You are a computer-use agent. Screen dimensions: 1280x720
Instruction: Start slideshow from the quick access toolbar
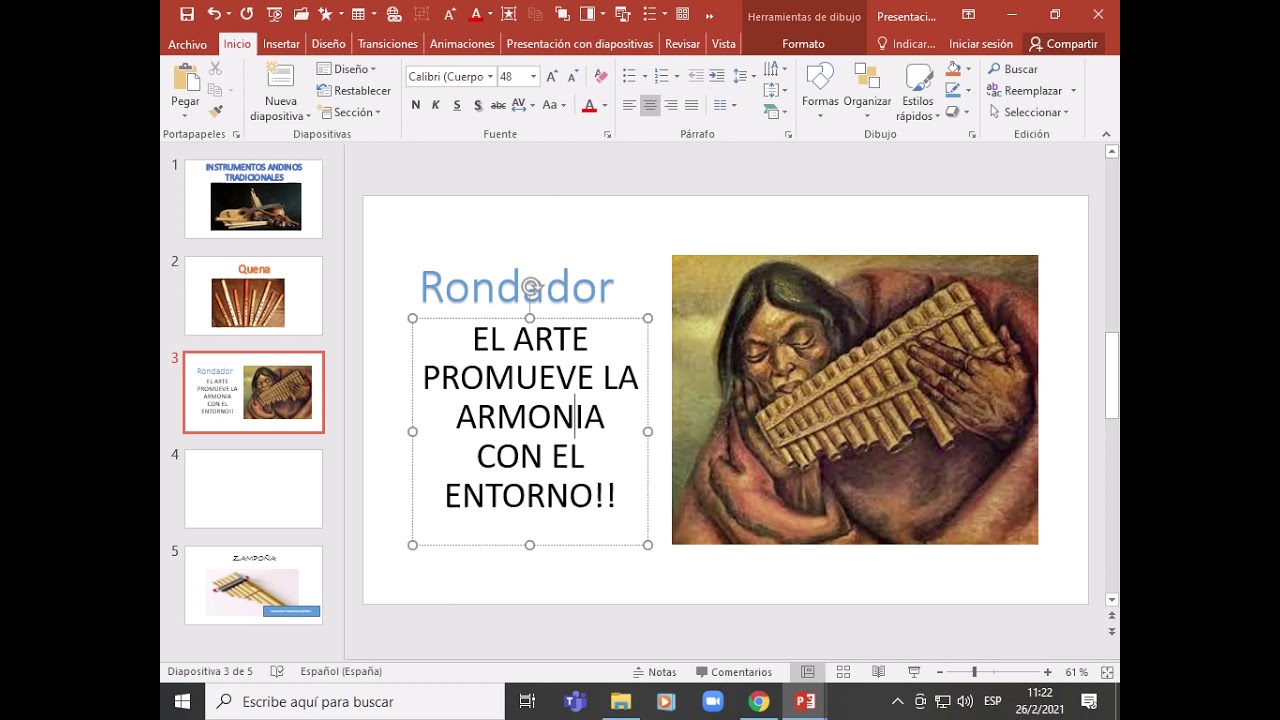click(x=274, y=14)
